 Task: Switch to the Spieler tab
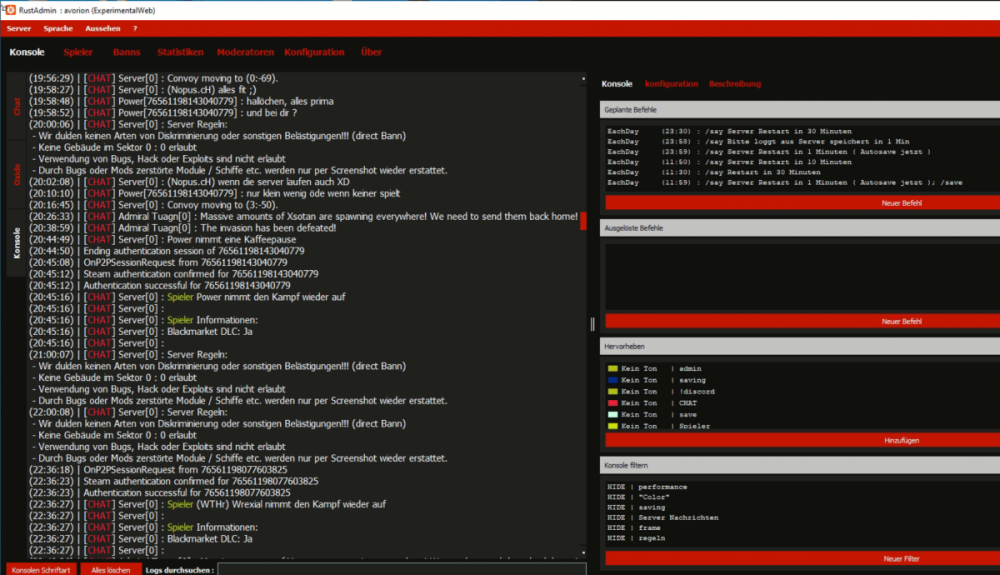coord(78,52)
